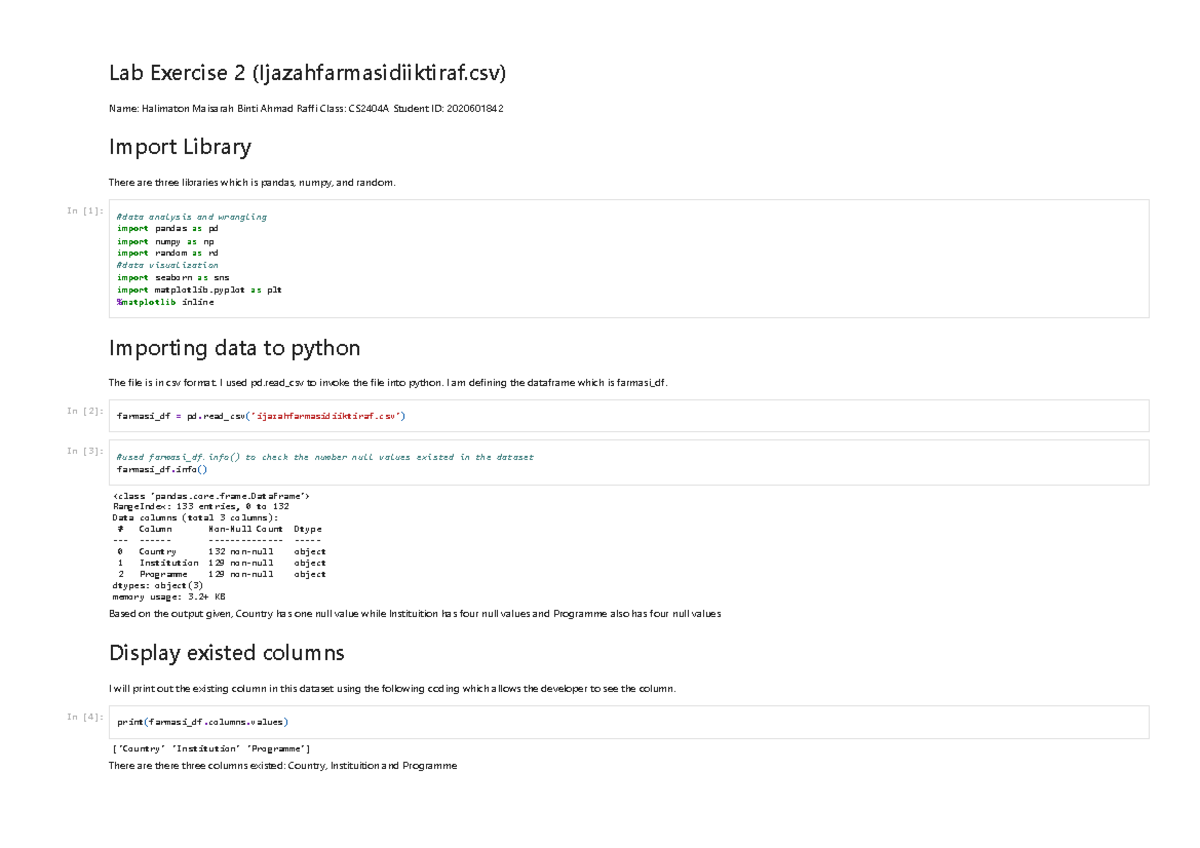Click the 'Display existed columns' heading

pos(226,653)
